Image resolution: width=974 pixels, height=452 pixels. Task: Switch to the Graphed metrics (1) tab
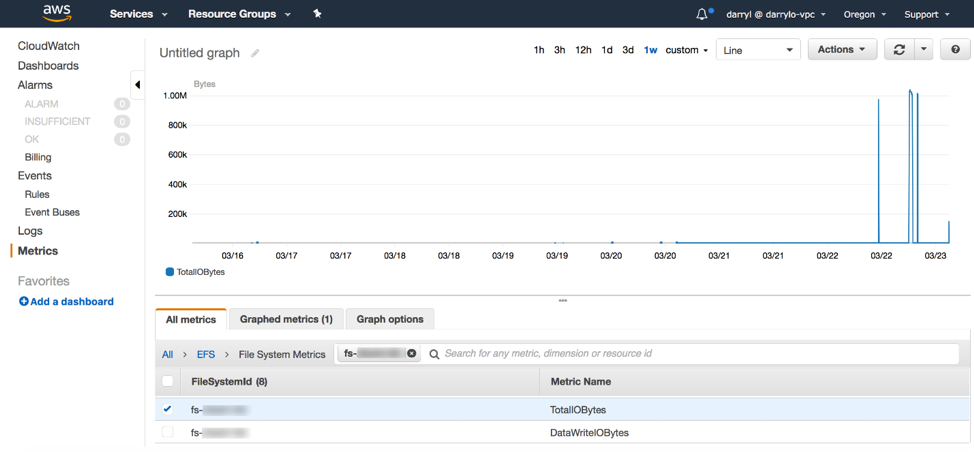[286, 319]
